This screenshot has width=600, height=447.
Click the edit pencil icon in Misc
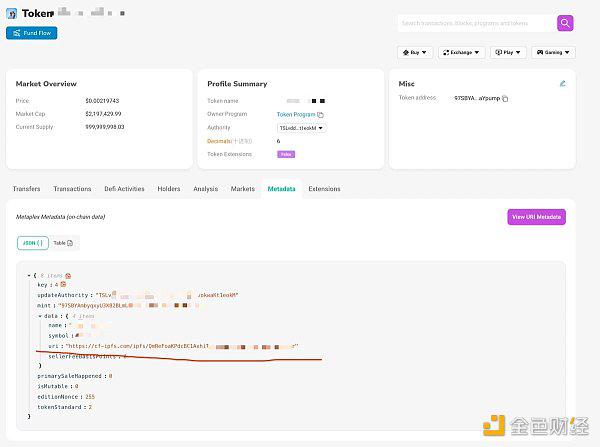(x=562, y=83)
